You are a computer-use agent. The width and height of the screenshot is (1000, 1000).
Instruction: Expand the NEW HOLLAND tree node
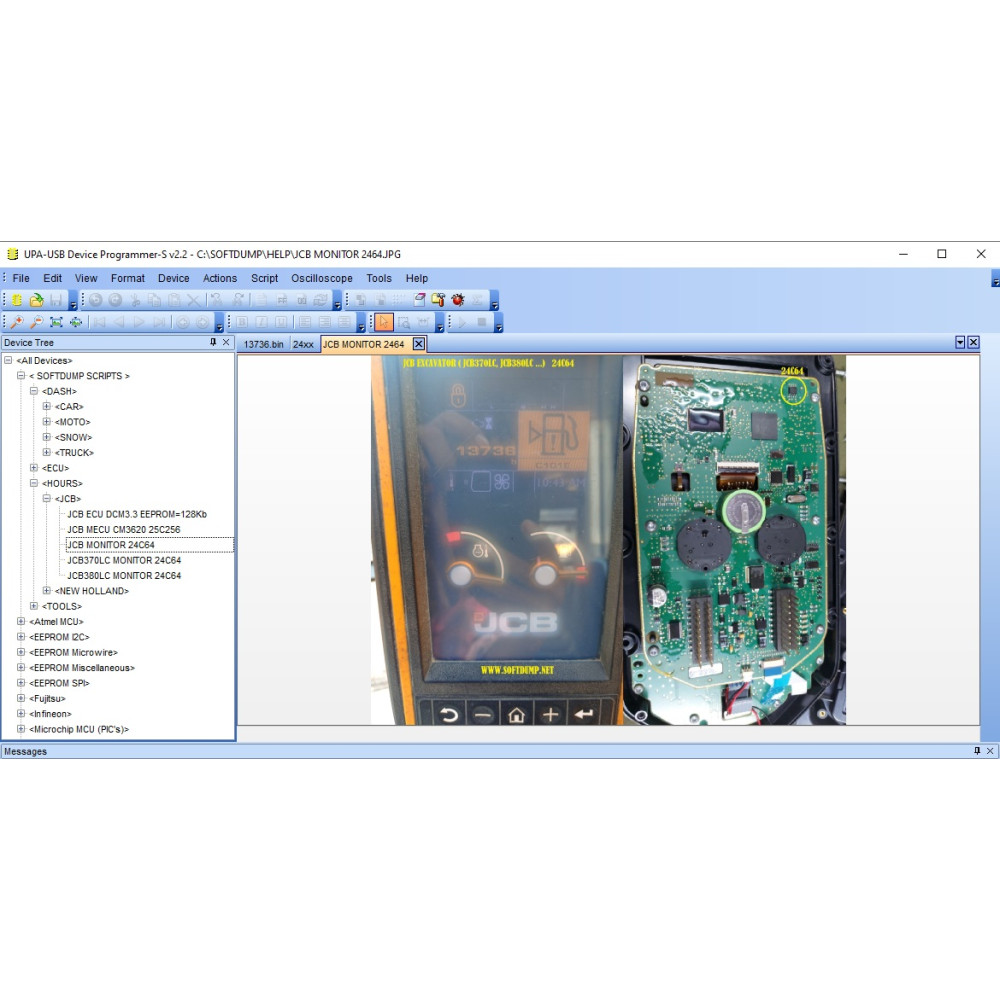pyautogui.click(x=47, y=591)
